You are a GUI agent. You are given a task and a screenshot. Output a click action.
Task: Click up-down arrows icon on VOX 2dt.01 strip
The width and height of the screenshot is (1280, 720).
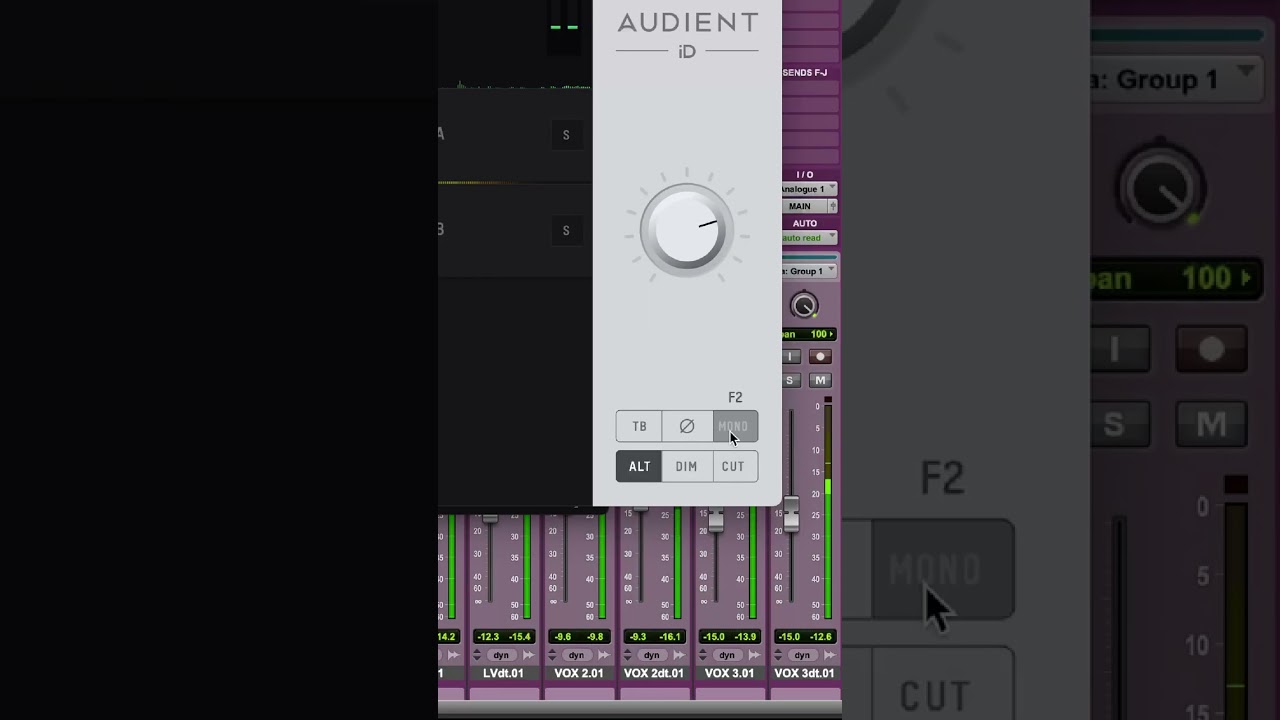click(x=628, y=655)
